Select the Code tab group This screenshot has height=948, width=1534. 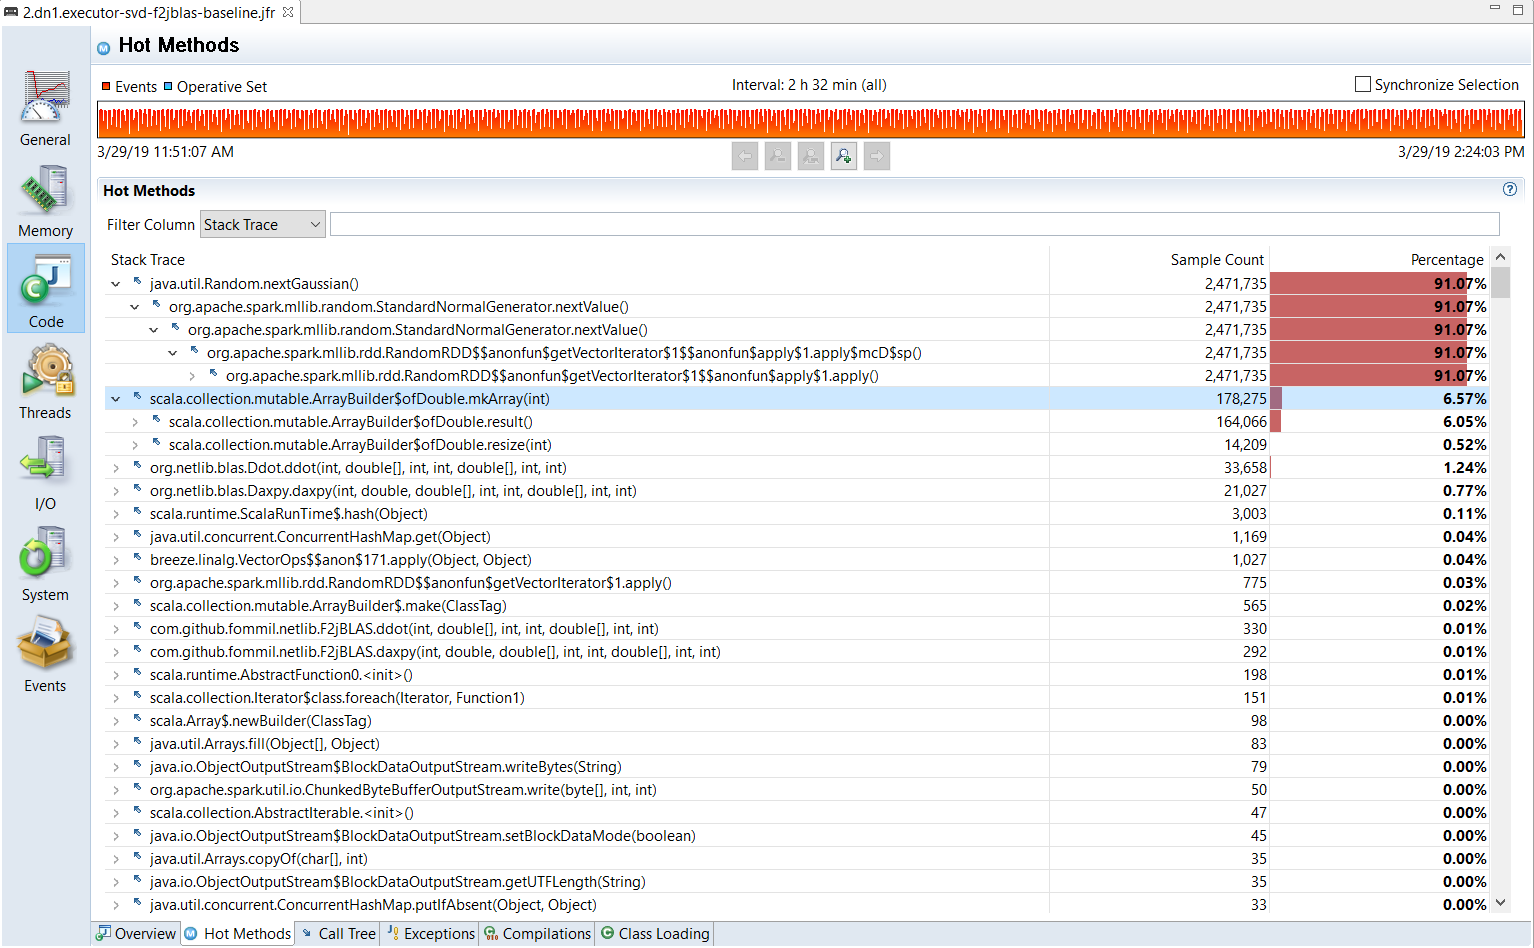[46, 289]
